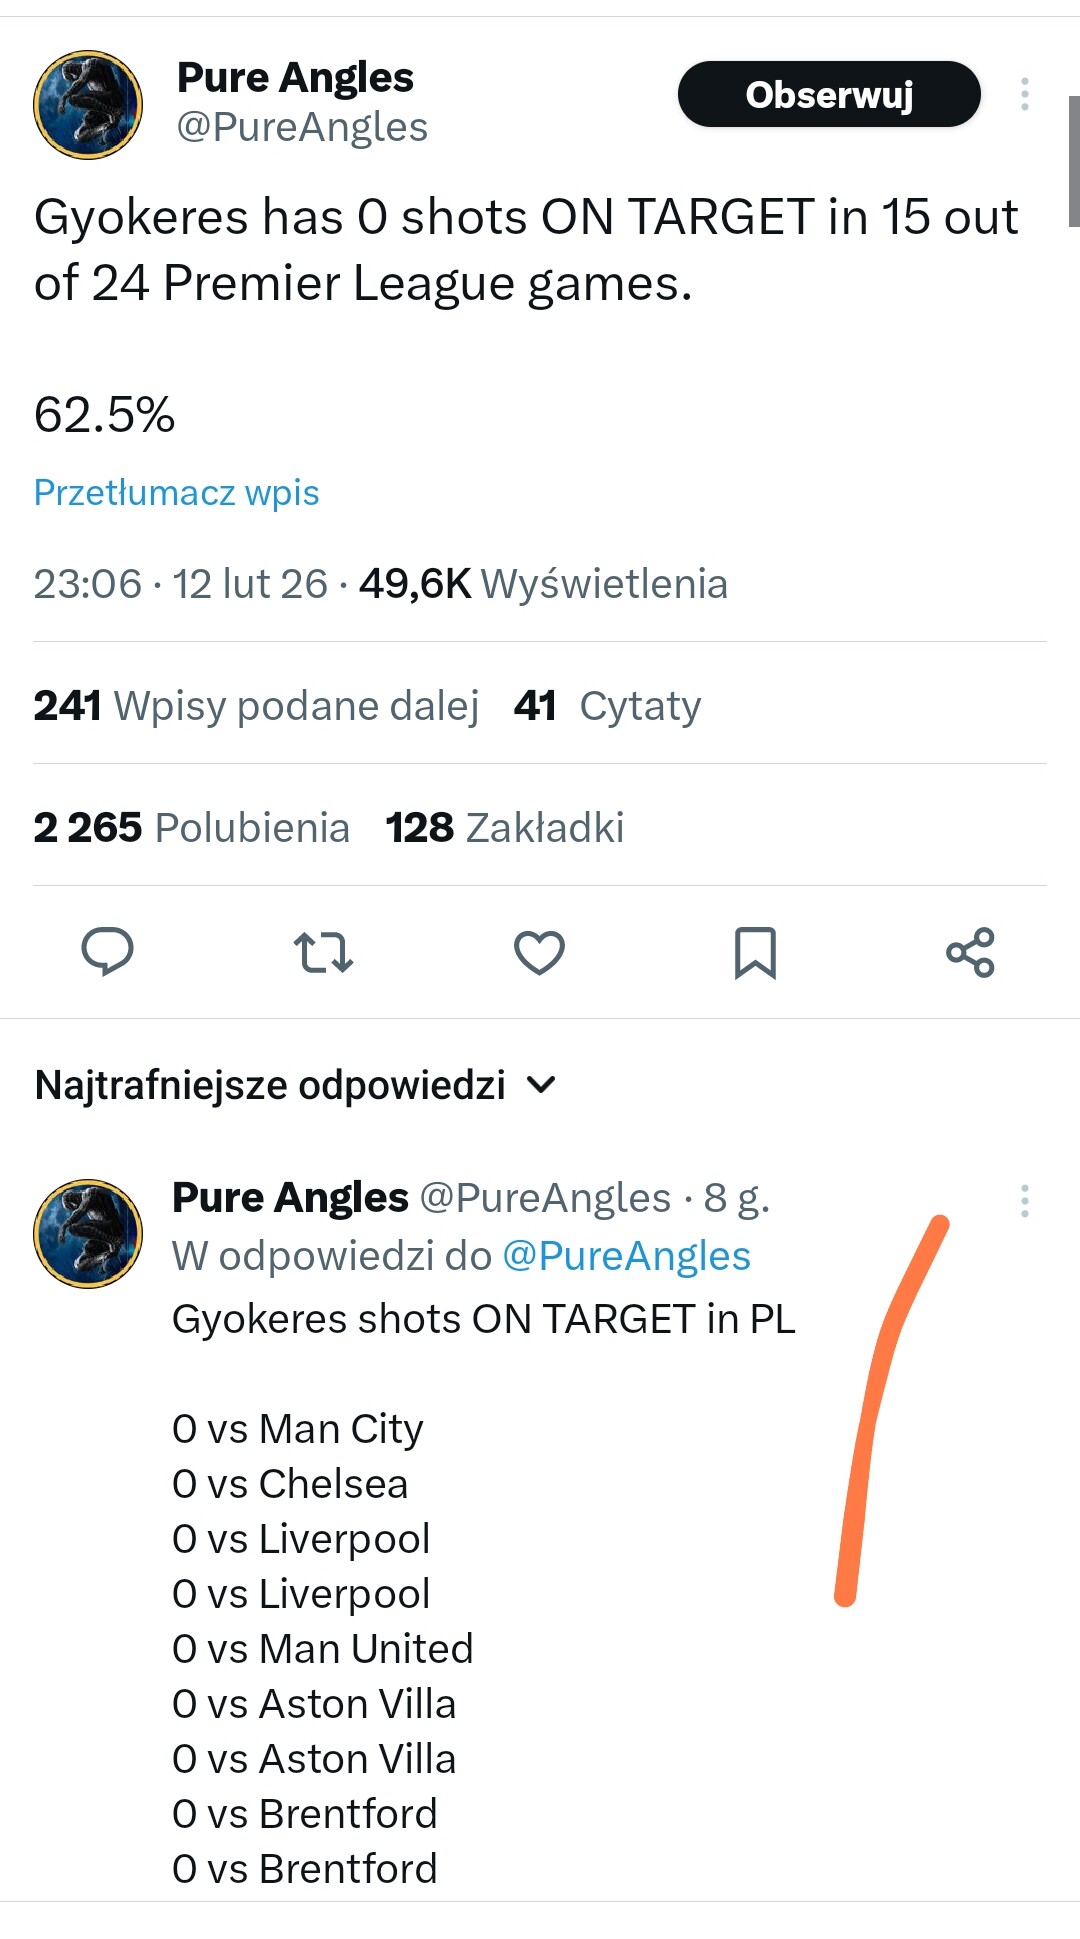Open reply's three-dot more options
The width and height of the screenshot is (1080, 1939).
(x=1024, y=1200)
